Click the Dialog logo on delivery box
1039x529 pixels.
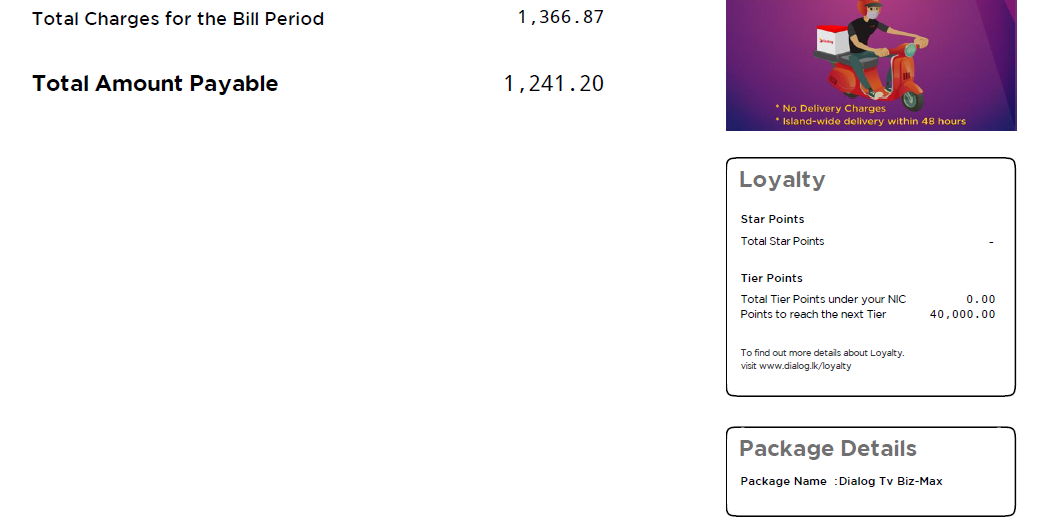point(826,41)
